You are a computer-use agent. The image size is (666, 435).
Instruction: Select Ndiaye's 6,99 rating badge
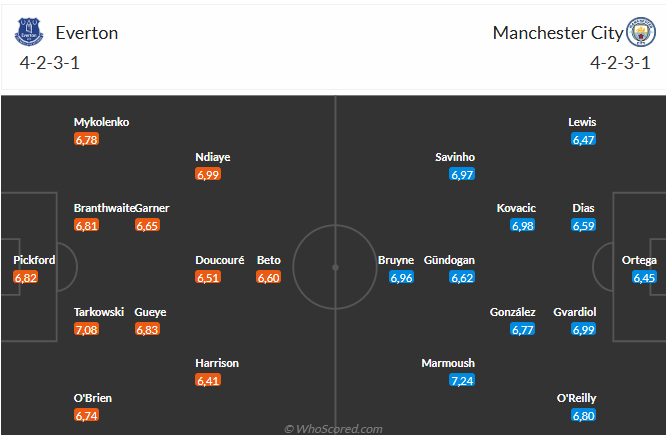tap(208, 174)
